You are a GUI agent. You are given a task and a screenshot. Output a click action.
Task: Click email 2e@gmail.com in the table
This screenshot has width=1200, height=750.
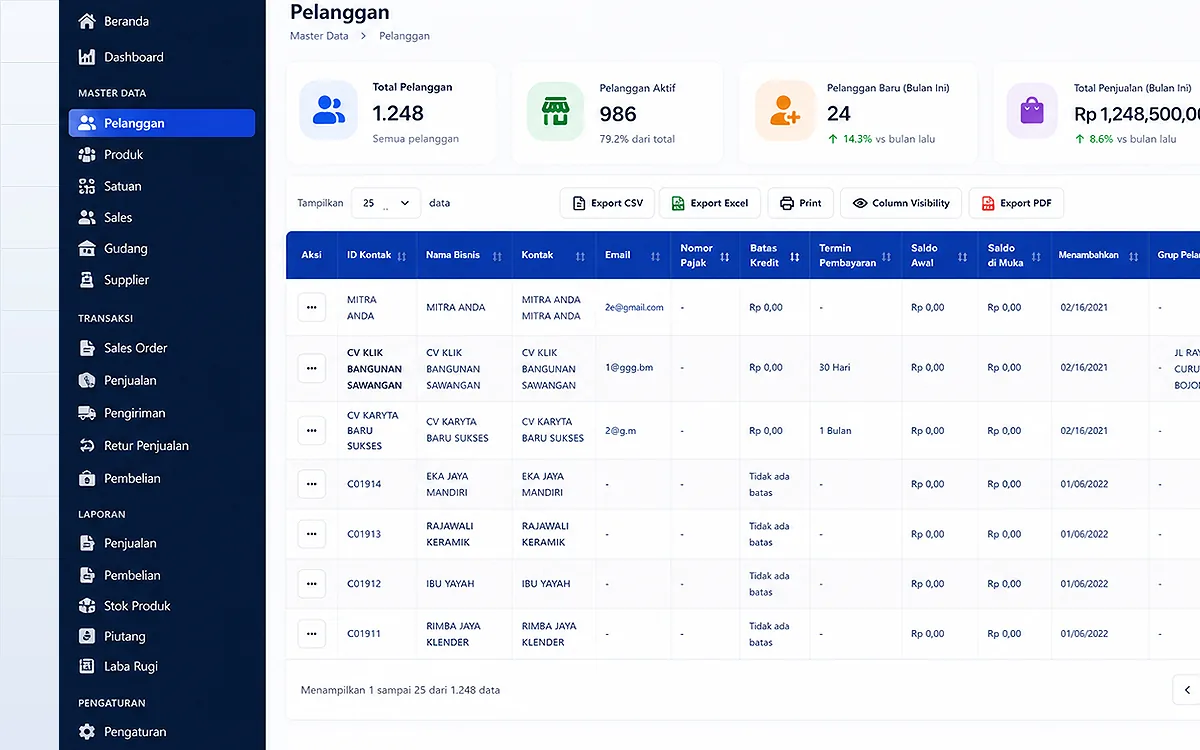tap(634, 307)
